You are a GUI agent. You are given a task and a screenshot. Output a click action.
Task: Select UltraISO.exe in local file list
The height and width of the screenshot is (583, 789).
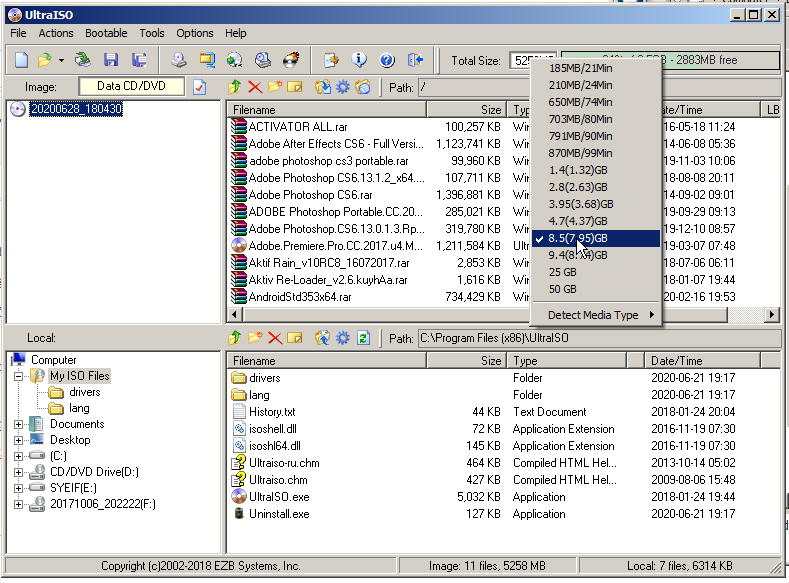click(x=279, y=497)
